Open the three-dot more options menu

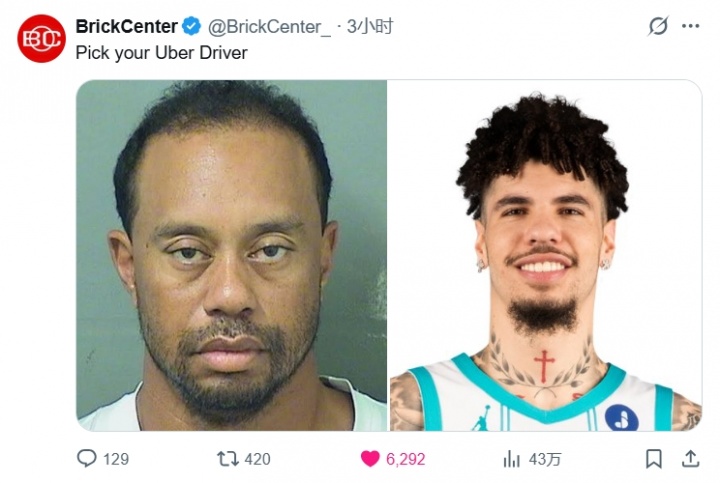tap(691, 26)
